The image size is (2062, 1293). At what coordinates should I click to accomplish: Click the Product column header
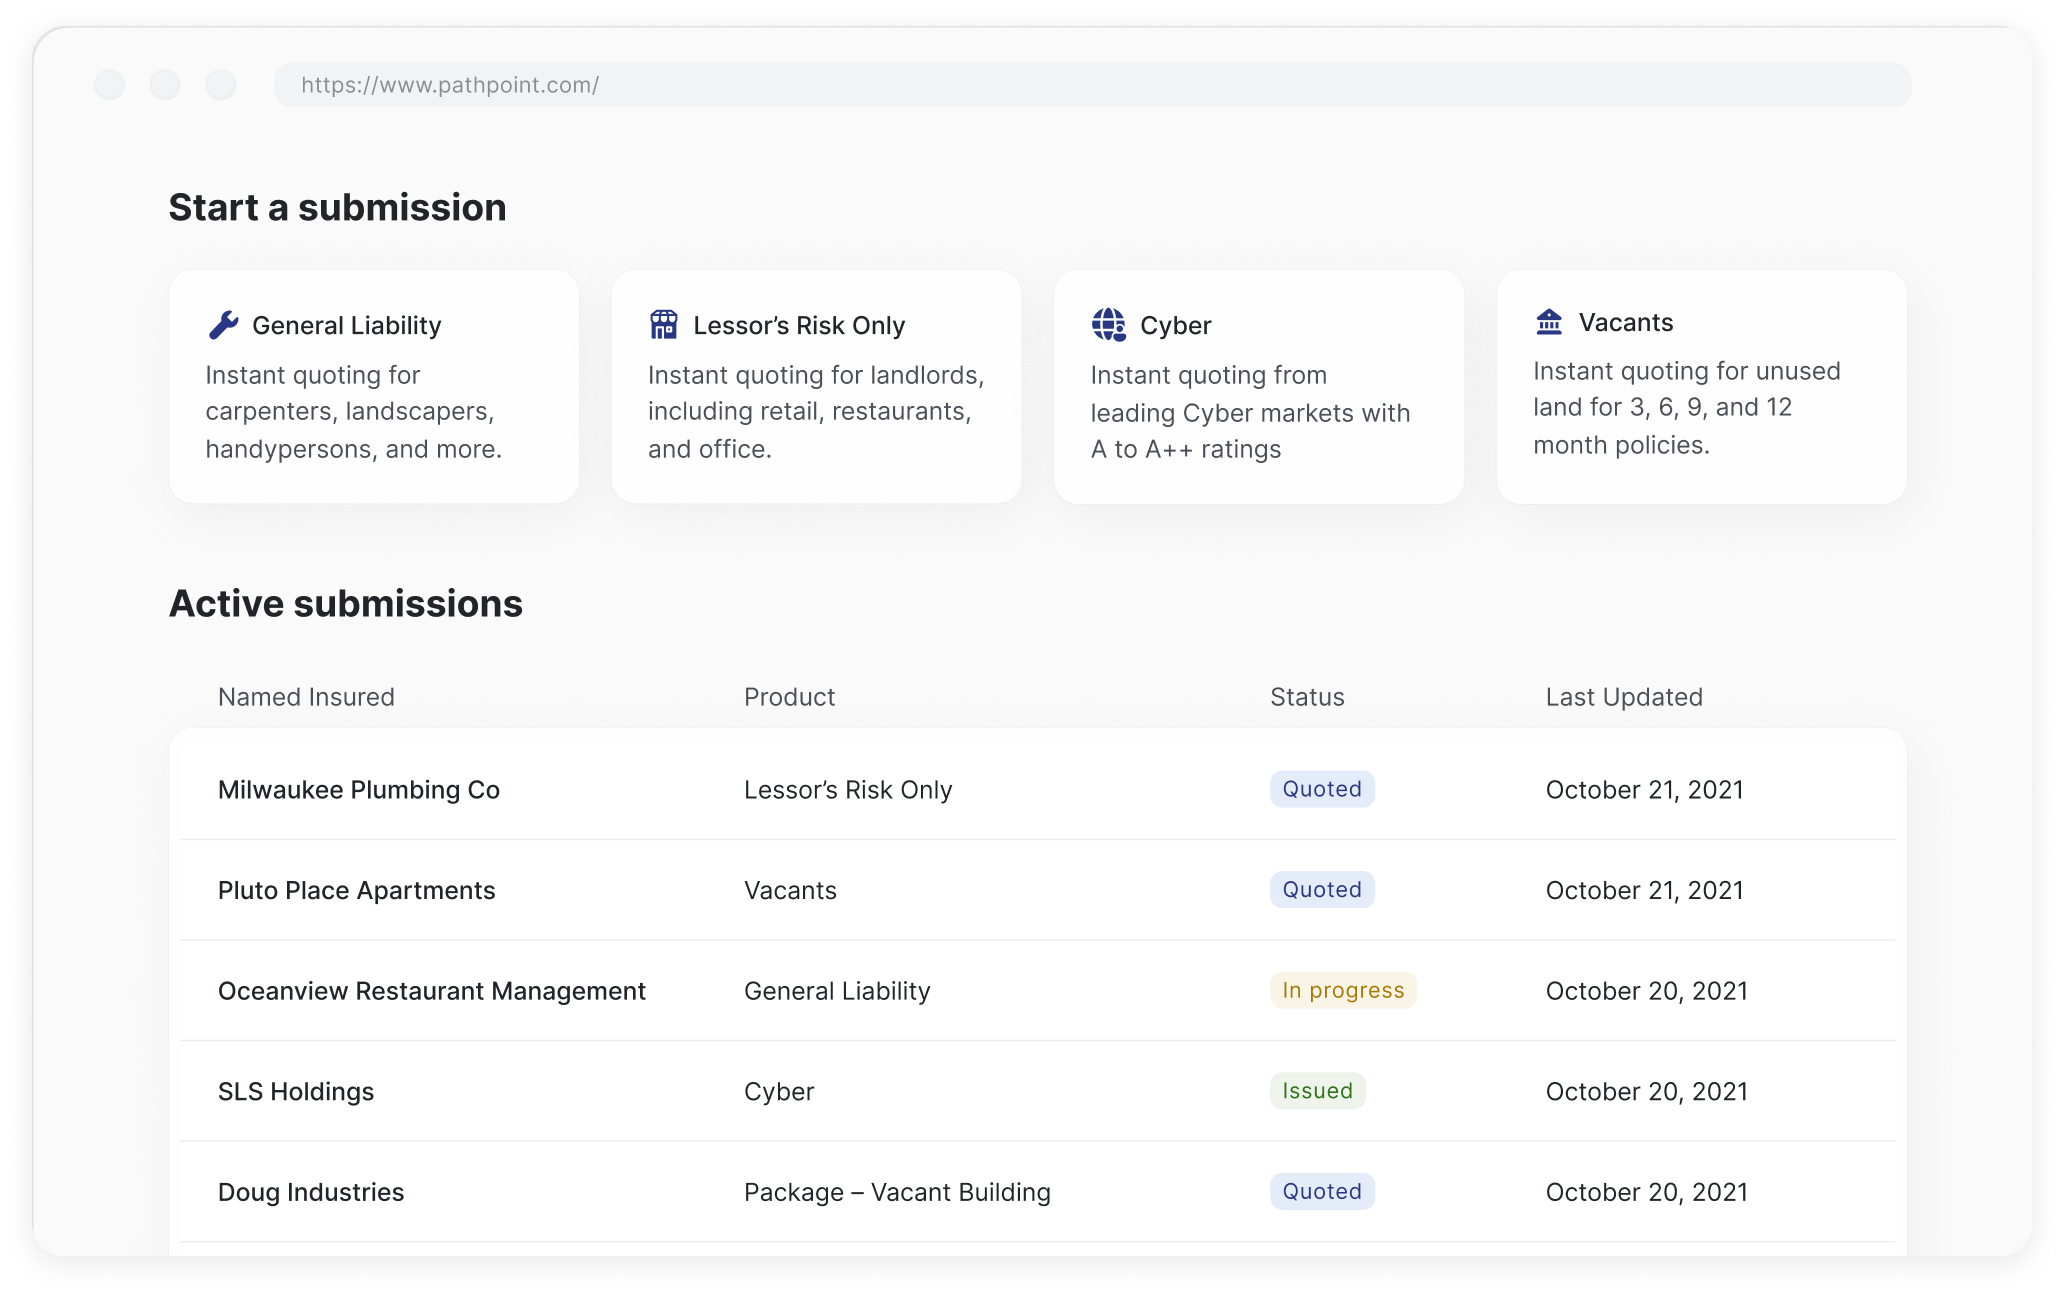point(789,697)
